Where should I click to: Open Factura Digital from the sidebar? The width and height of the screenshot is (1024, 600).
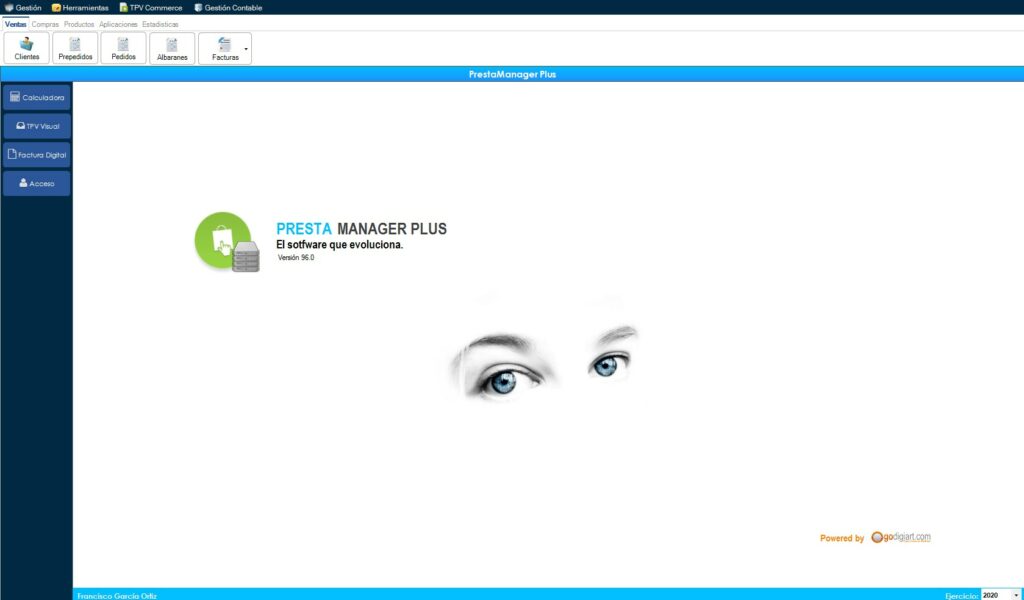click(37, 155)
